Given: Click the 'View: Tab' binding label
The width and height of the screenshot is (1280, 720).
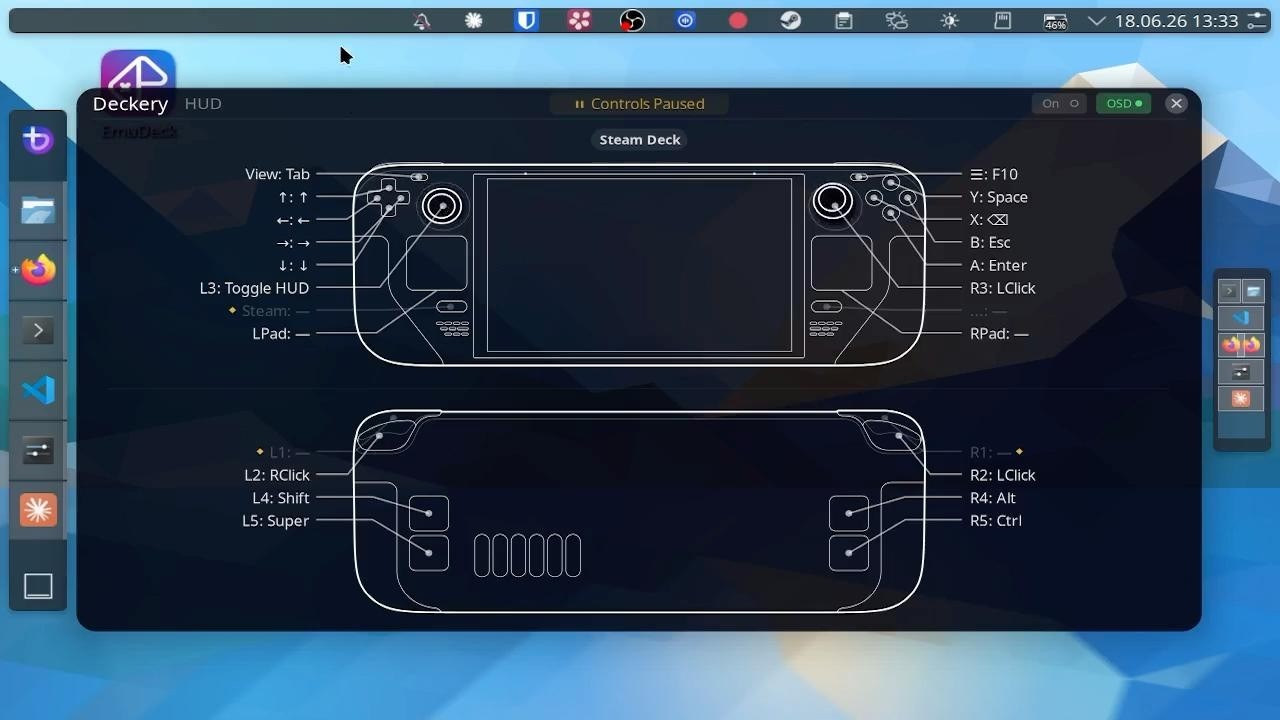Looking at the screenshot, I should 277,174.
